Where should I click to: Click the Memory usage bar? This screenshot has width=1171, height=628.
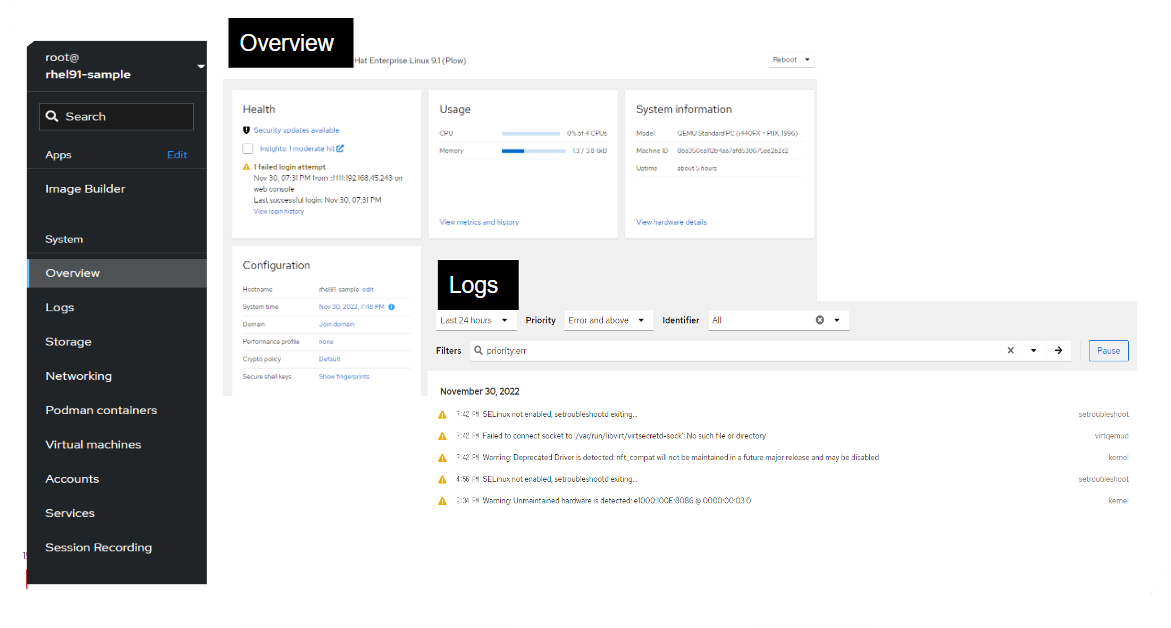coord(533,151)
